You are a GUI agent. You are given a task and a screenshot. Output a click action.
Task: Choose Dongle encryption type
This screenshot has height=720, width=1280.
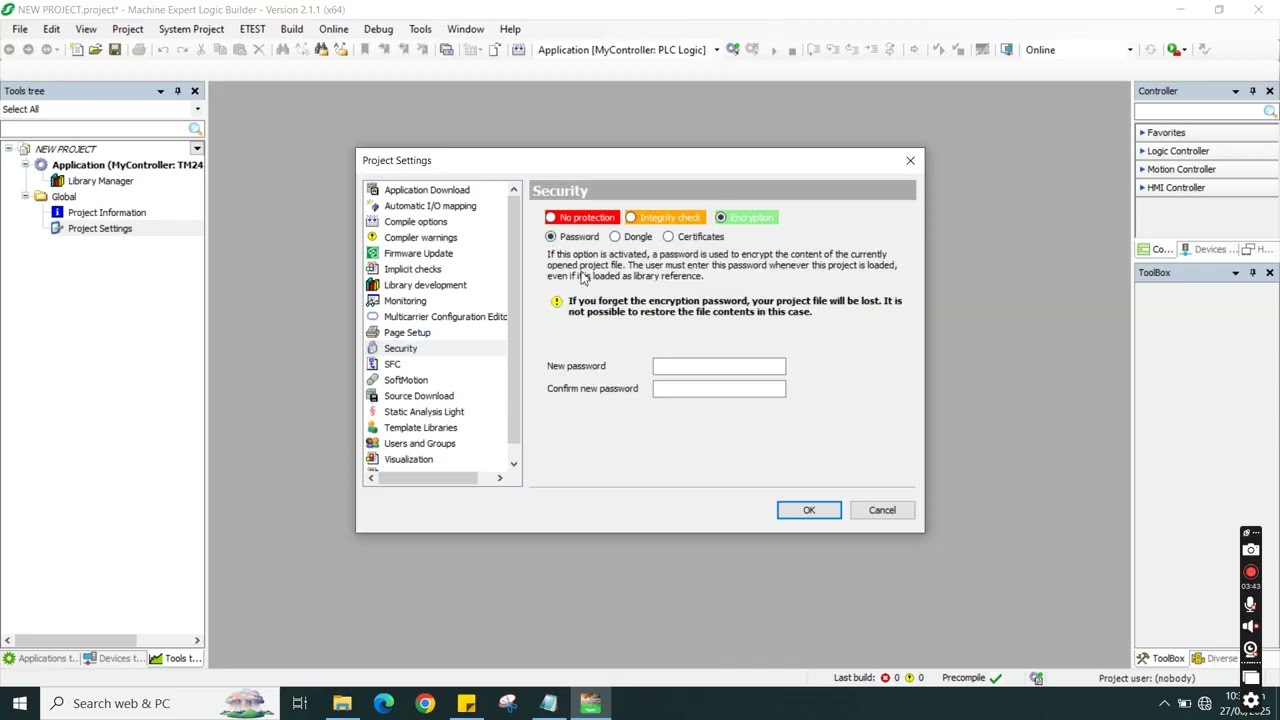point(615,237)
